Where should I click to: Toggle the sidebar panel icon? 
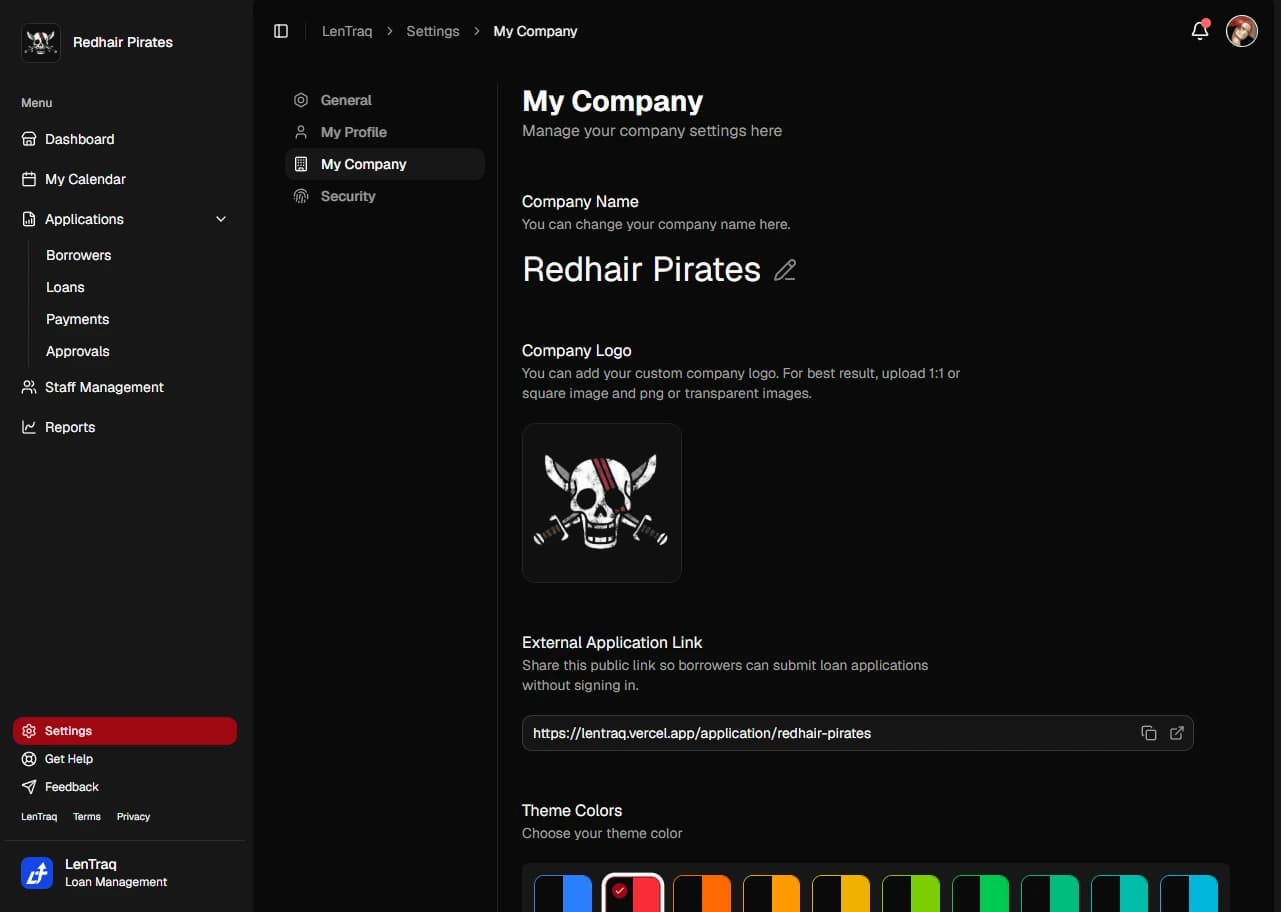tap(281, 31)
